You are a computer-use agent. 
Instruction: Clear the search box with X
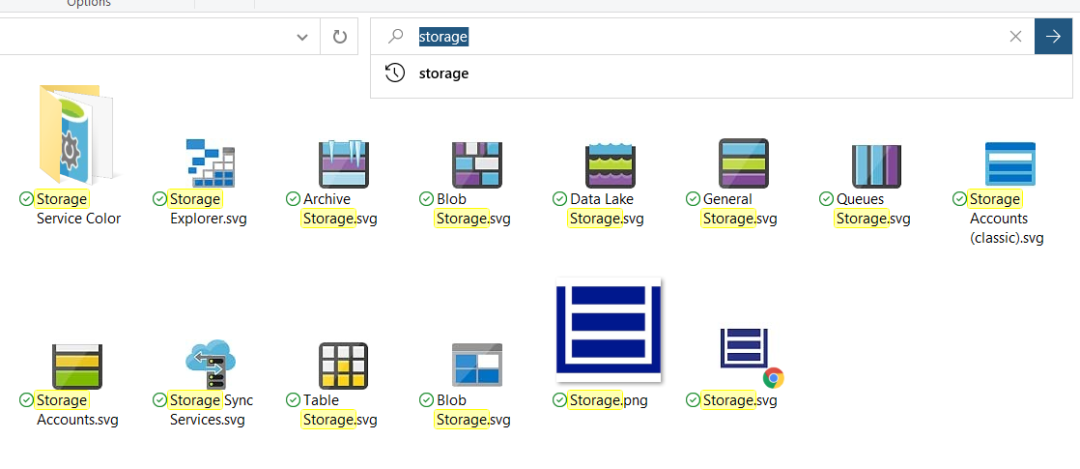[x=1015, y=37]
